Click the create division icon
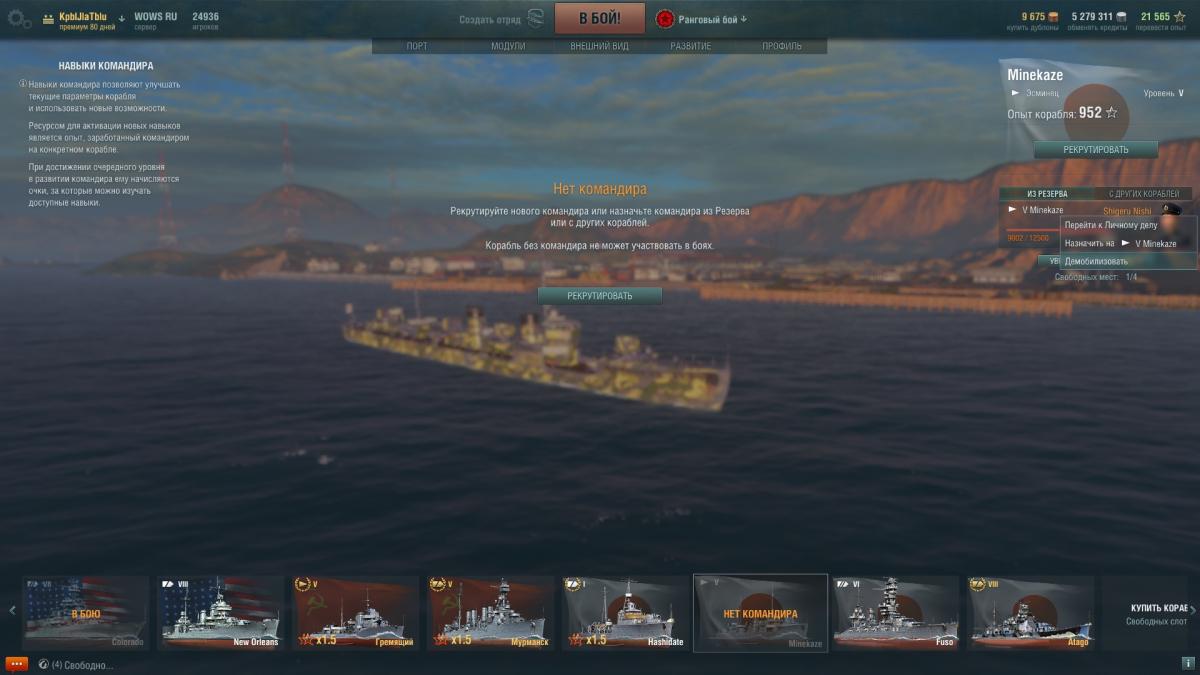 click(x=536, y=18)
